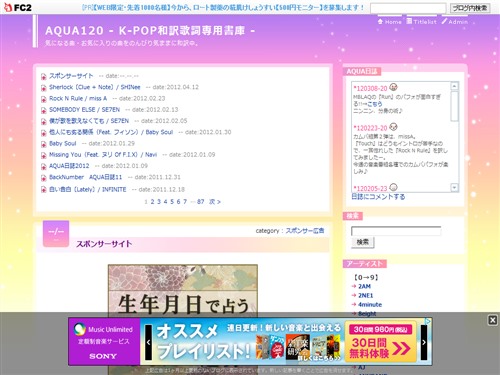Open the Home navigation link
This screenshot has height=375, width=500.
pyautogui.click(x=390, y=22)
